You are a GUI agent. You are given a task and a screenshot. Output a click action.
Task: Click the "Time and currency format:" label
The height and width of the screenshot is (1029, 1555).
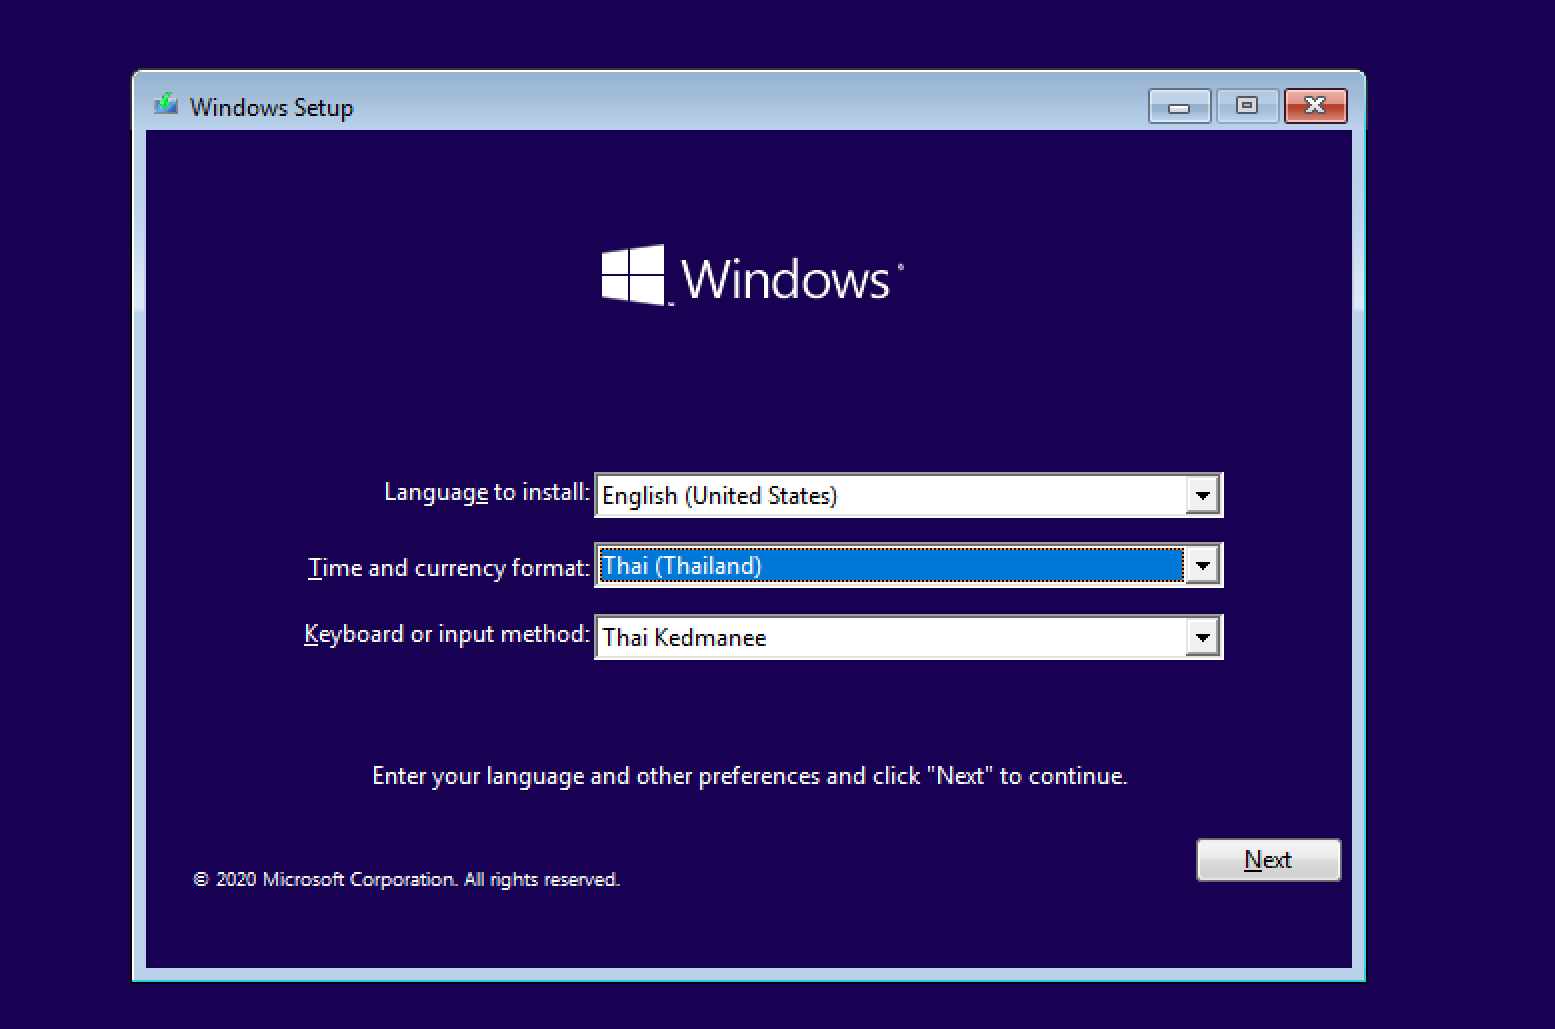coord(449,568)
